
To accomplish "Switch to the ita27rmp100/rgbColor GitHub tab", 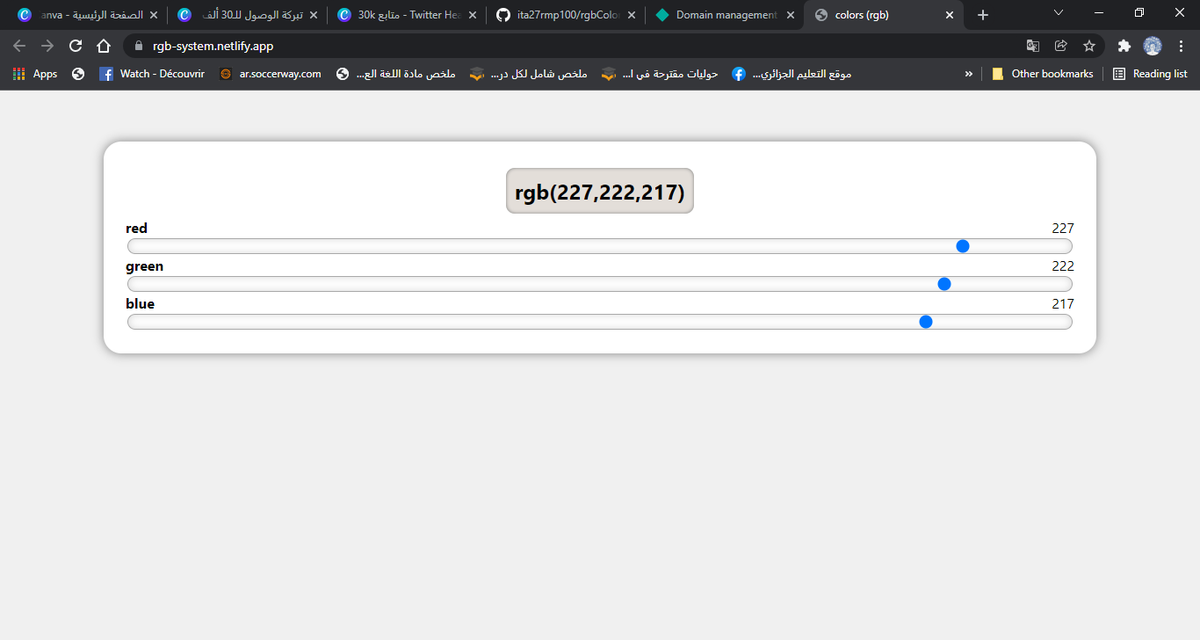I will 566,15.
